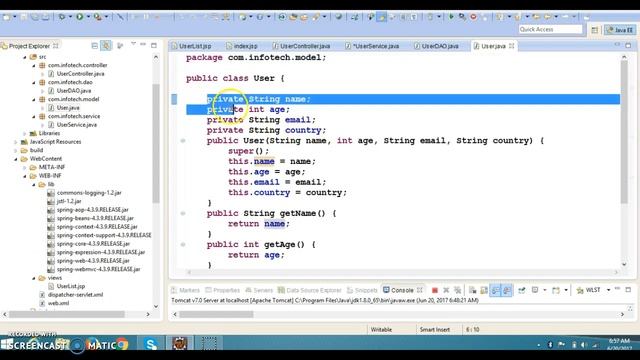Collapse the User constructor fold marker

coord(183,141)
